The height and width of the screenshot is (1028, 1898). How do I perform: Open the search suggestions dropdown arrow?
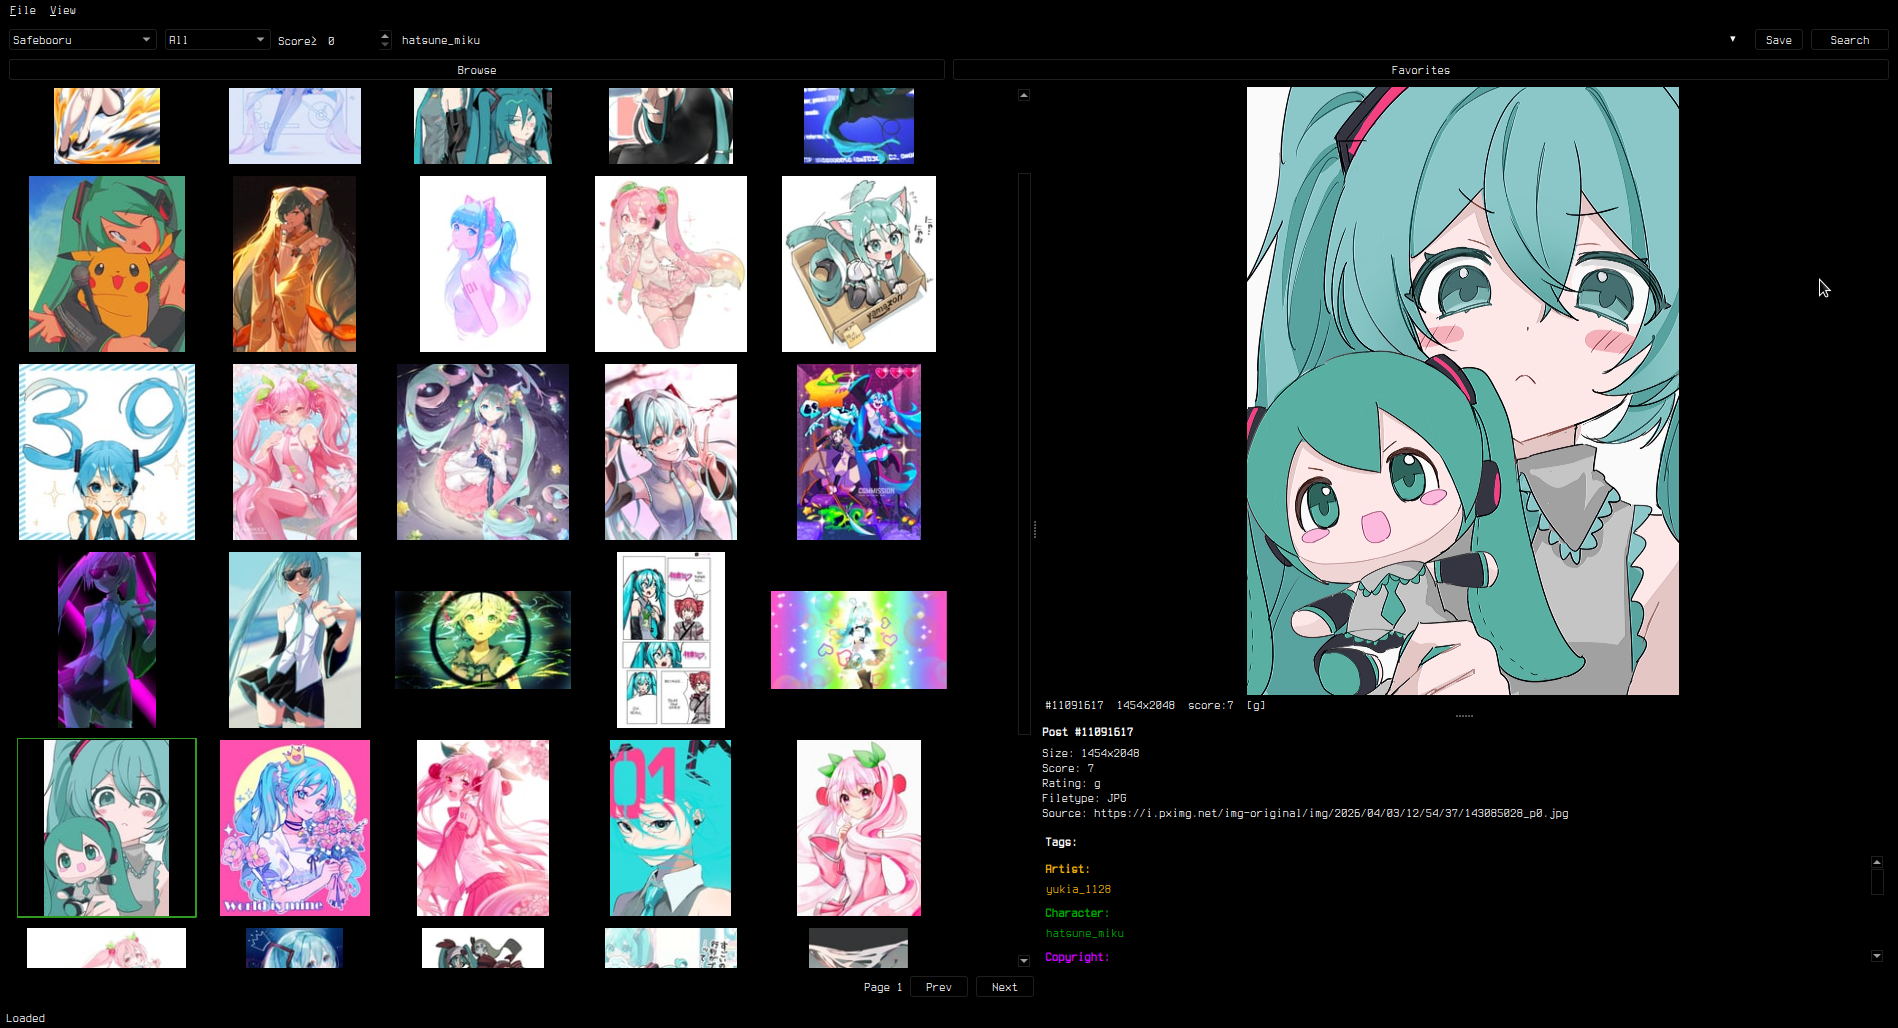pos(1733,39)
